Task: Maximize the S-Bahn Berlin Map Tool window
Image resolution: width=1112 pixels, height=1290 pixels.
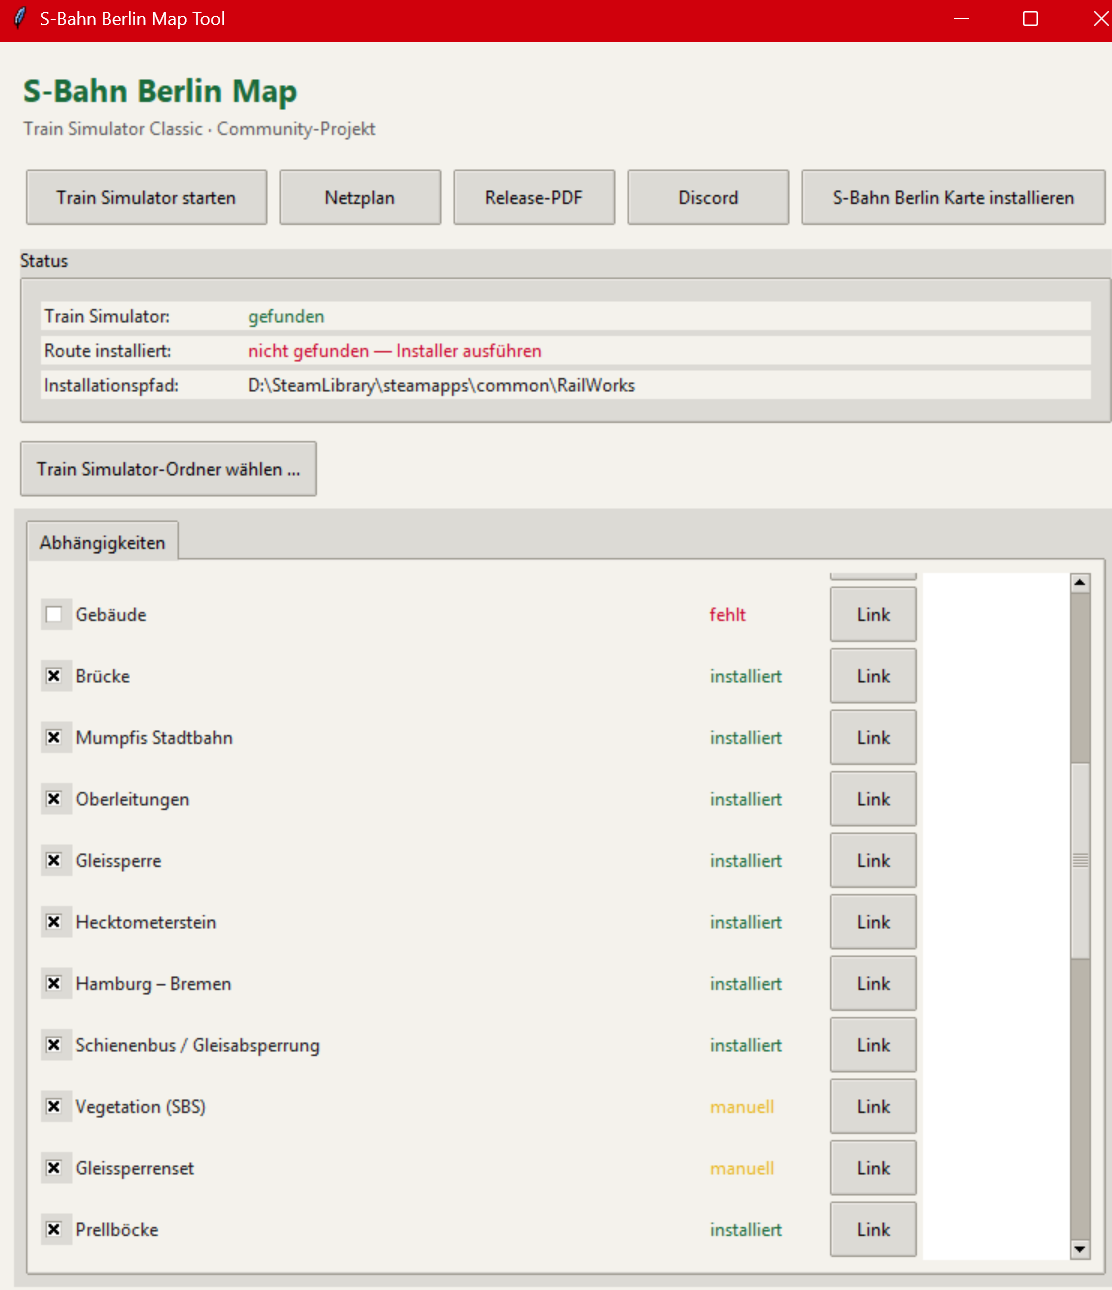Action: pyautogui.click(x=1030, y=19)
